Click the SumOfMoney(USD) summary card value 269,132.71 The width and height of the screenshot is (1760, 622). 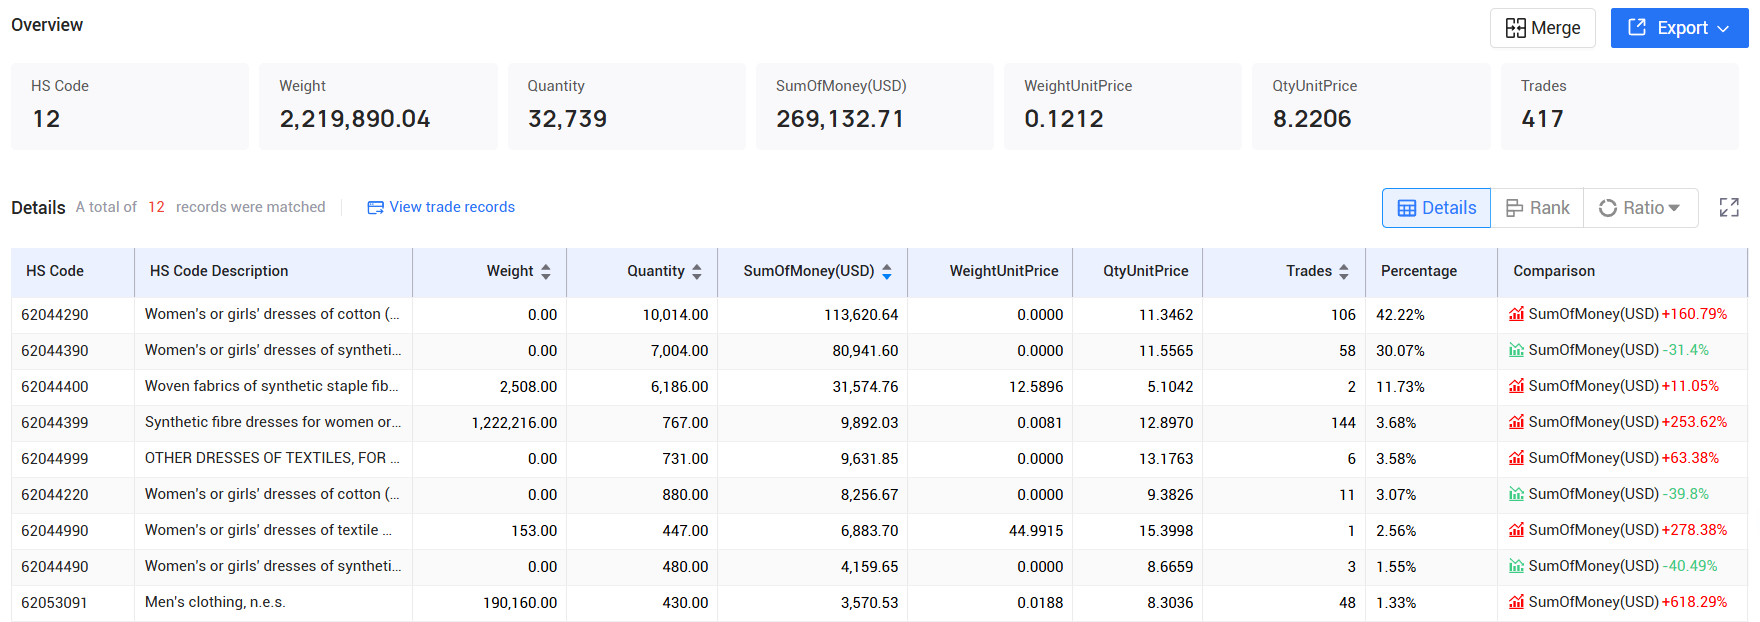coord(840,119)
